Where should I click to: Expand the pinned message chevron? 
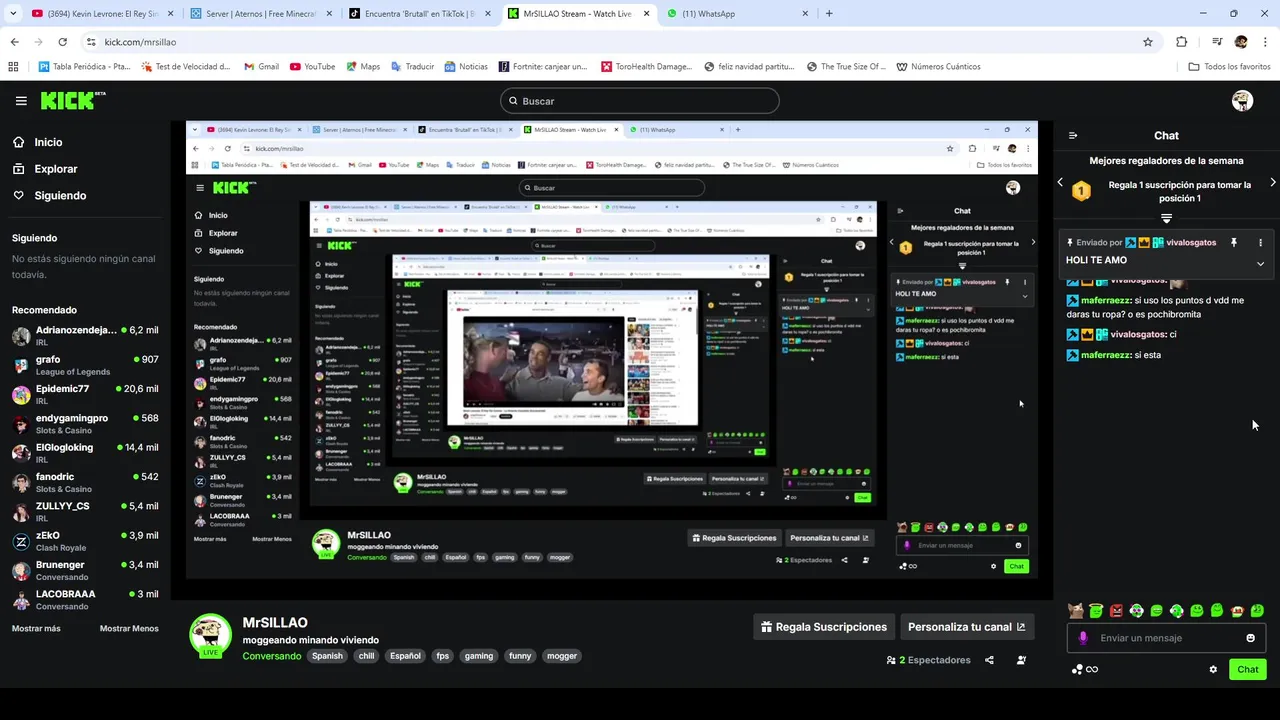click(1260, 264)
